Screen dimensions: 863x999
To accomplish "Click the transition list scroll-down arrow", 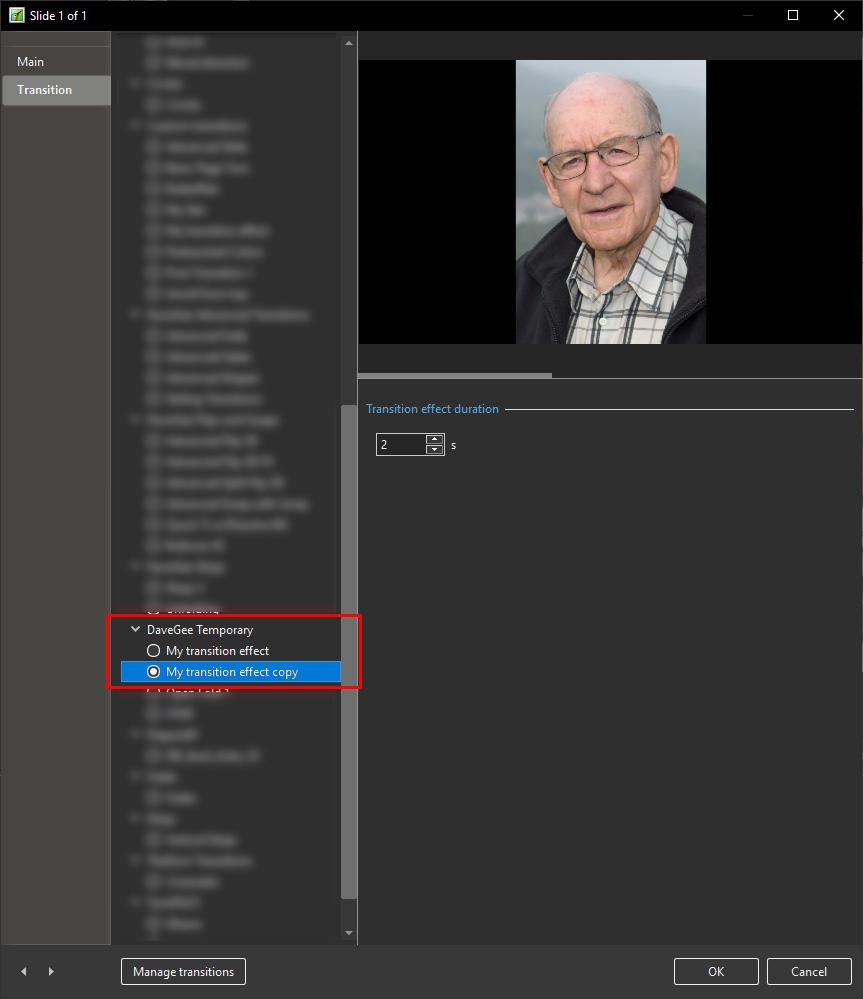I will (x=348, y=933).
